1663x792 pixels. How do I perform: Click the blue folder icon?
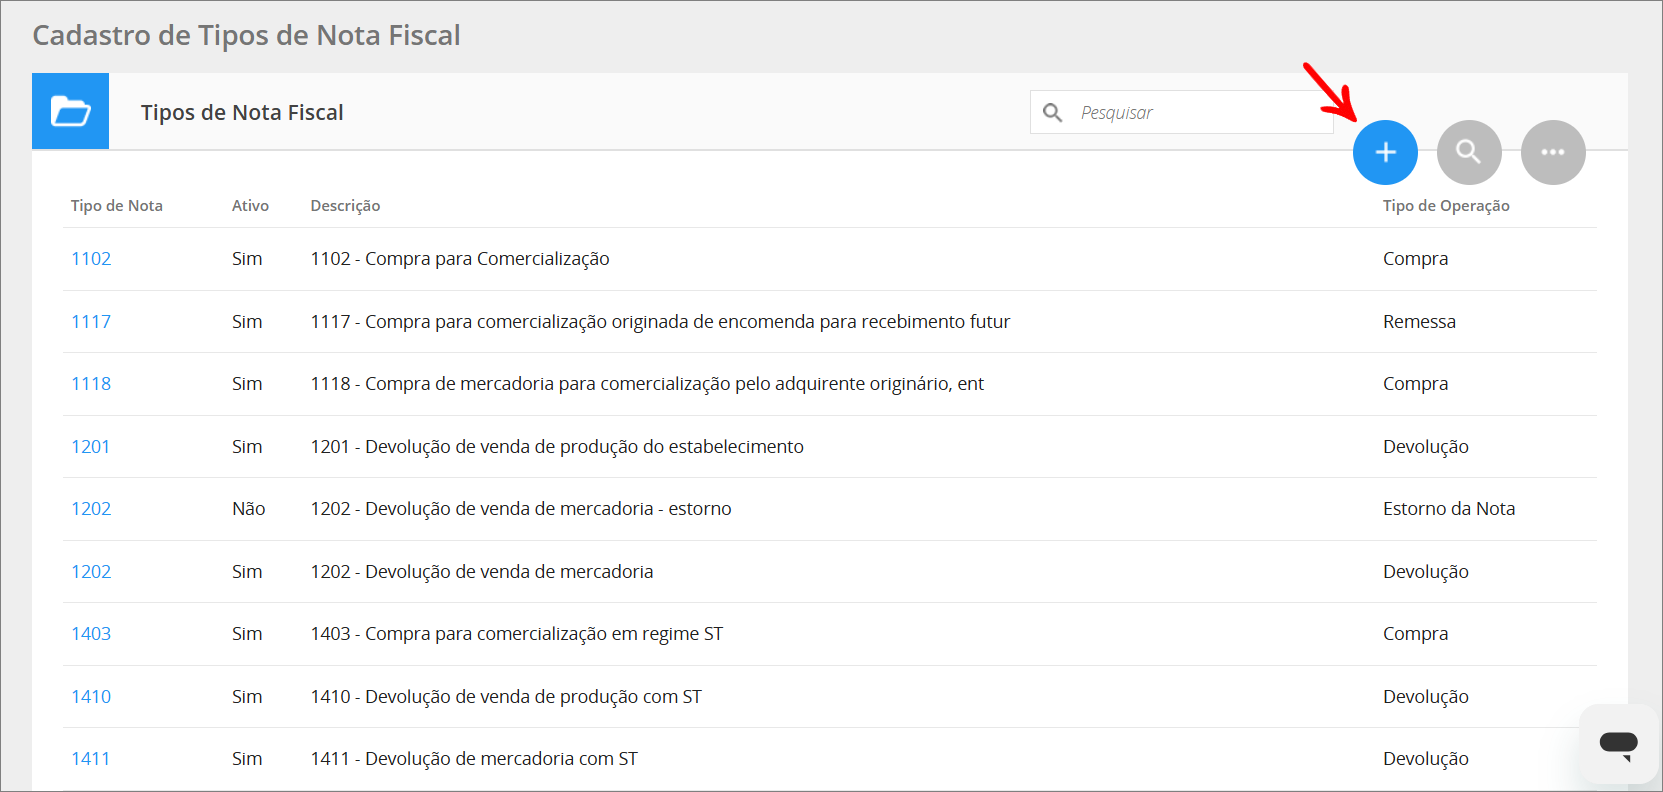(70, 111)
